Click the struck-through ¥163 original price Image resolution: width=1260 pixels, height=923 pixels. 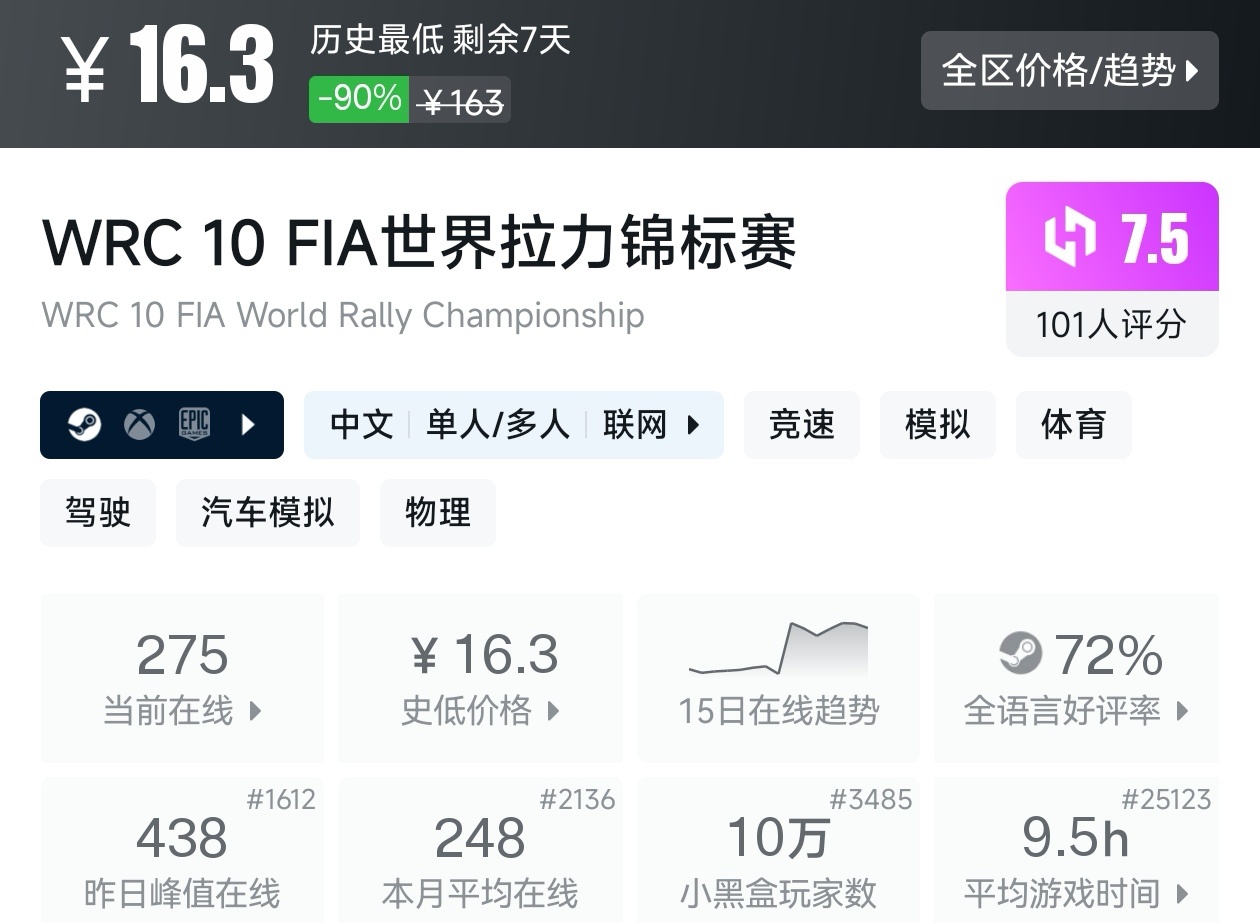pyautogui.click(x=461, y=101)
